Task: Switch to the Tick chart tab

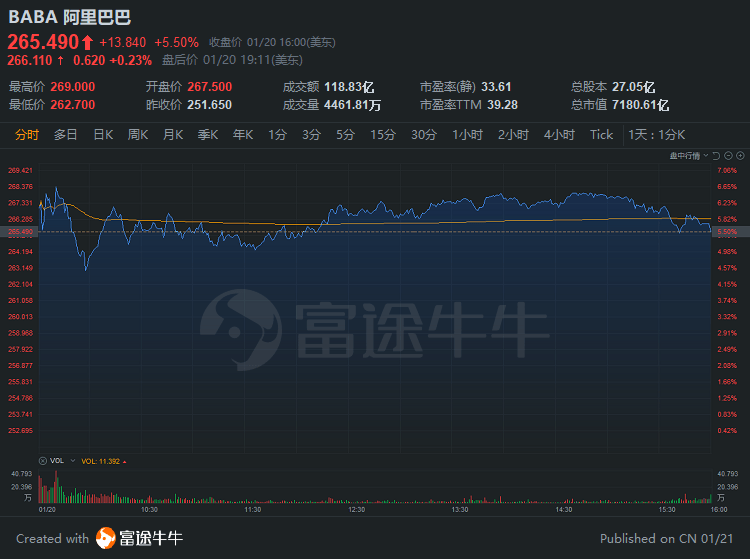Action: 601,135
